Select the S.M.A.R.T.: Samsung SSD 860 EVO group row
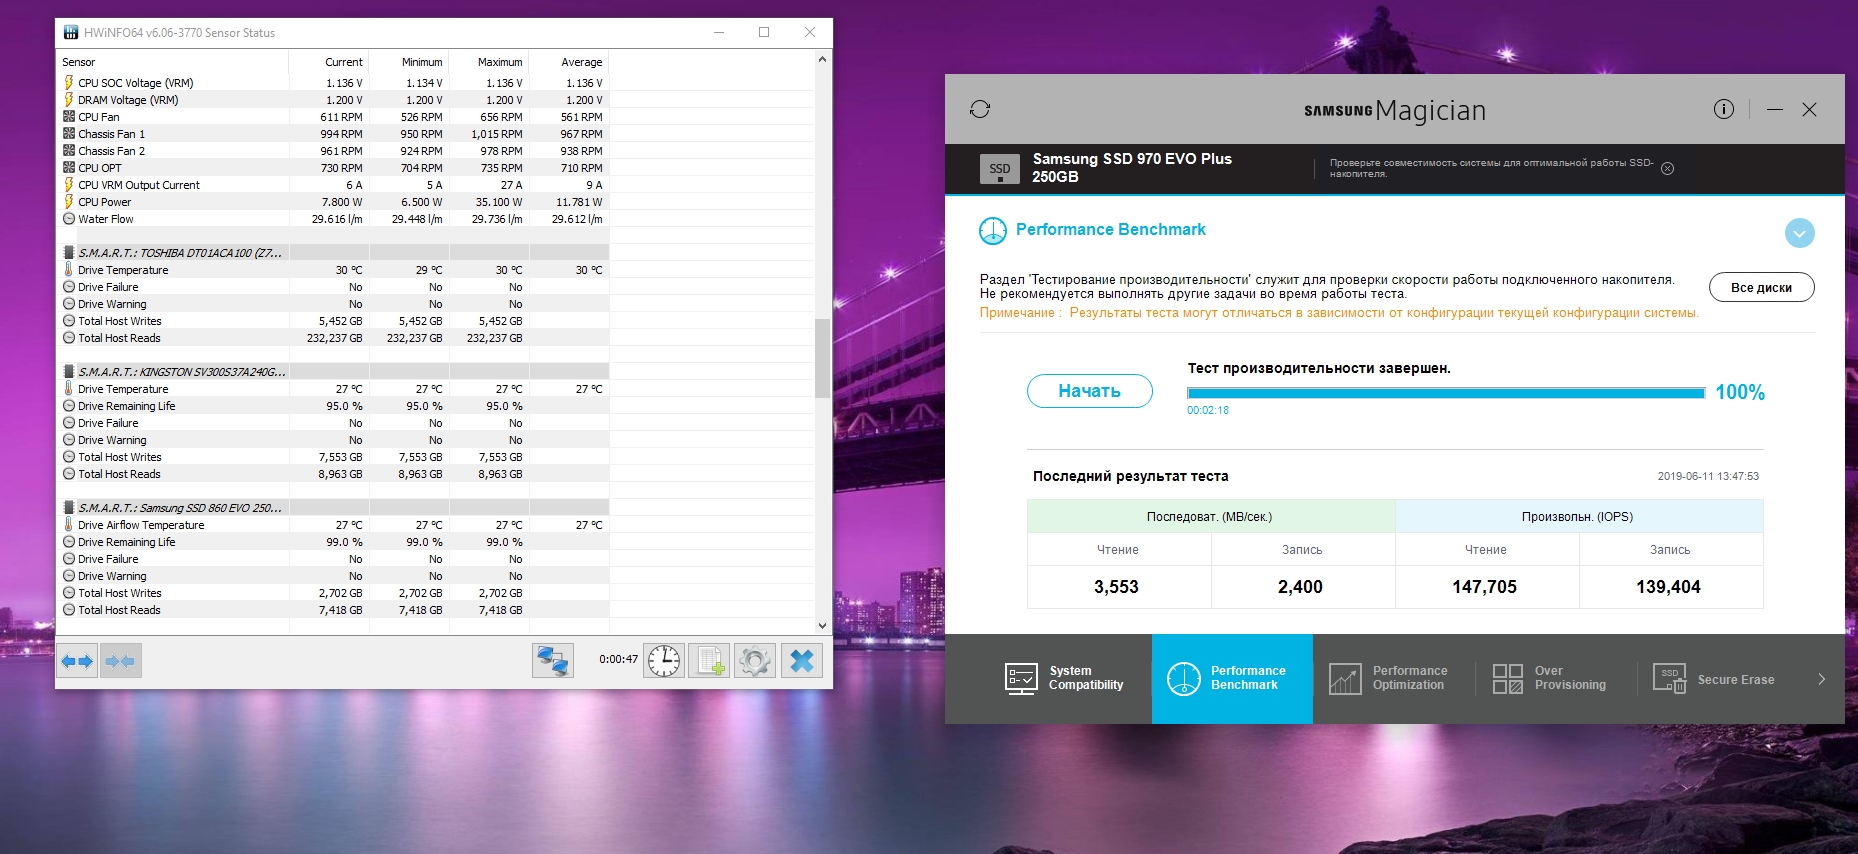 pyautogui.click(x=334, y=508)
